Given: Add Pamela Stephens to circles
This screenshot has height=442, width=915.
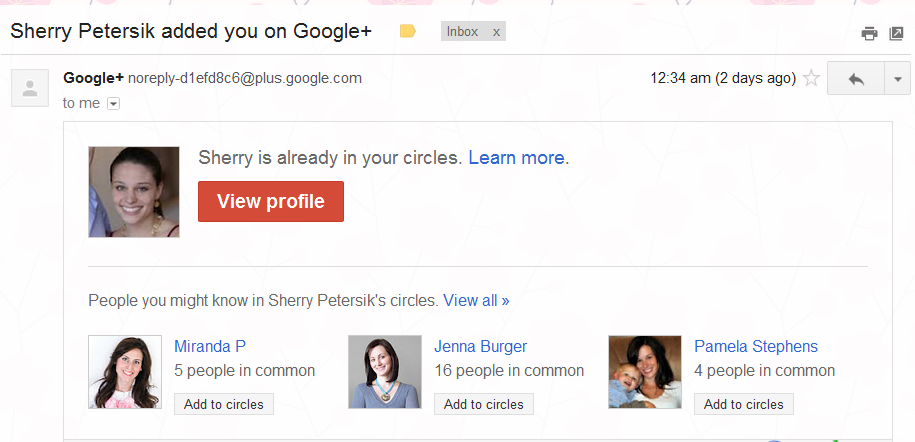Looking at the screenshot, I should click(744, 404).
